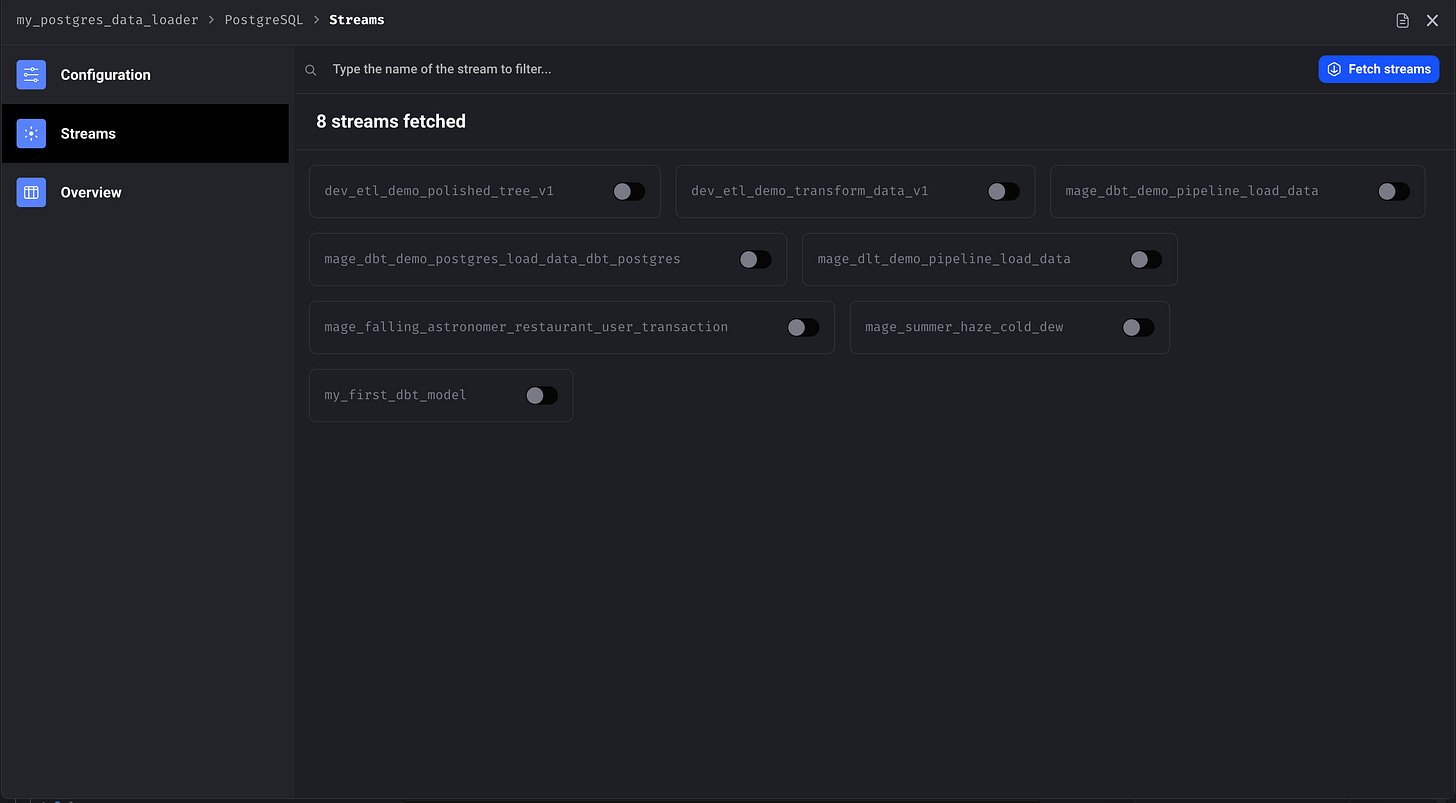Toggle the mage_summer_haze_cold_dew stream
The image size is (1456, 803).
(x=1137, y=327)
